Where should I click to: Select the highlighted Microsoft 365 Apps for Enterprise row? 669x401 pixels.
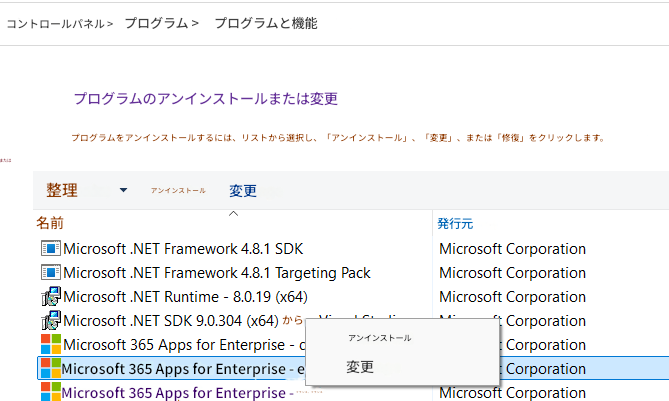[x=353, y=368]
